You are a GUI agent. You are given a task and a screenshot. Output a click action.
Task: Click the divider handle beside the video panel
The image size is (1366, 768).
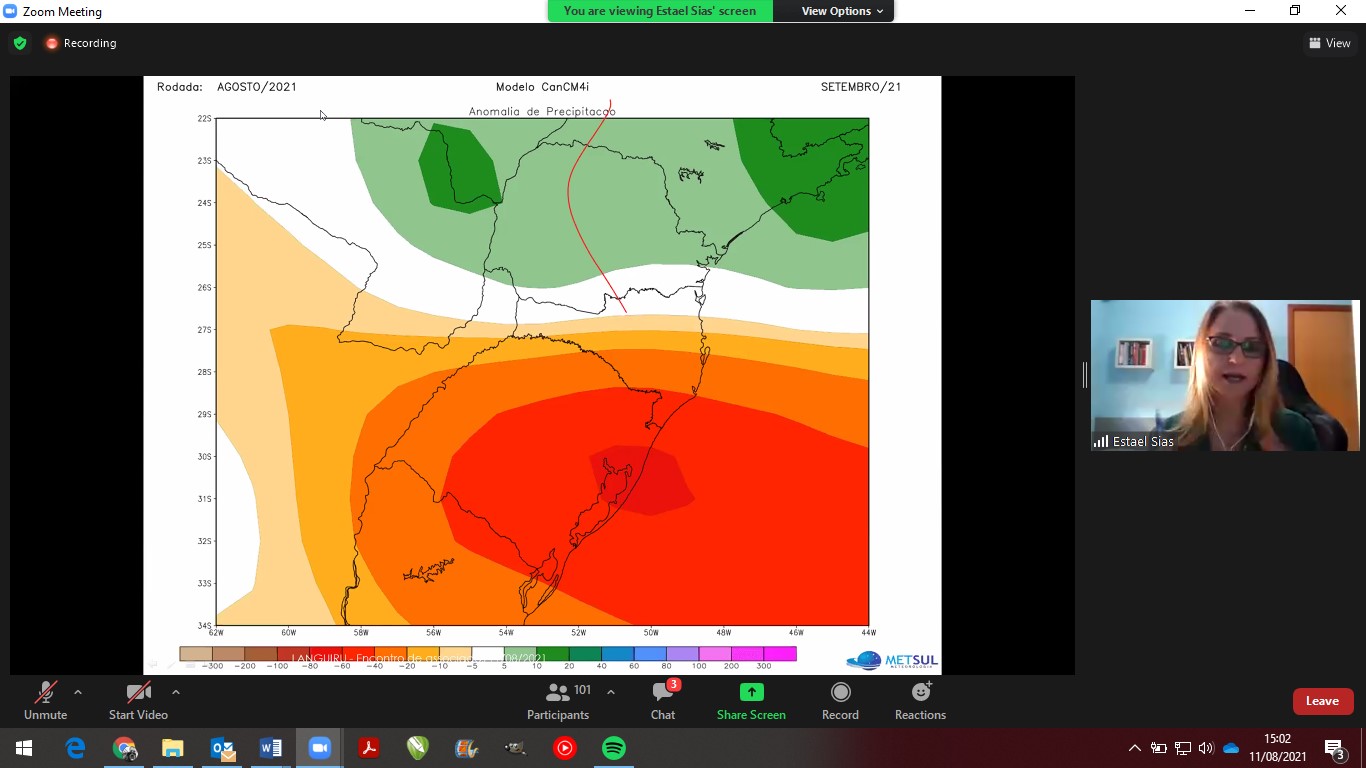[1084, 375]
